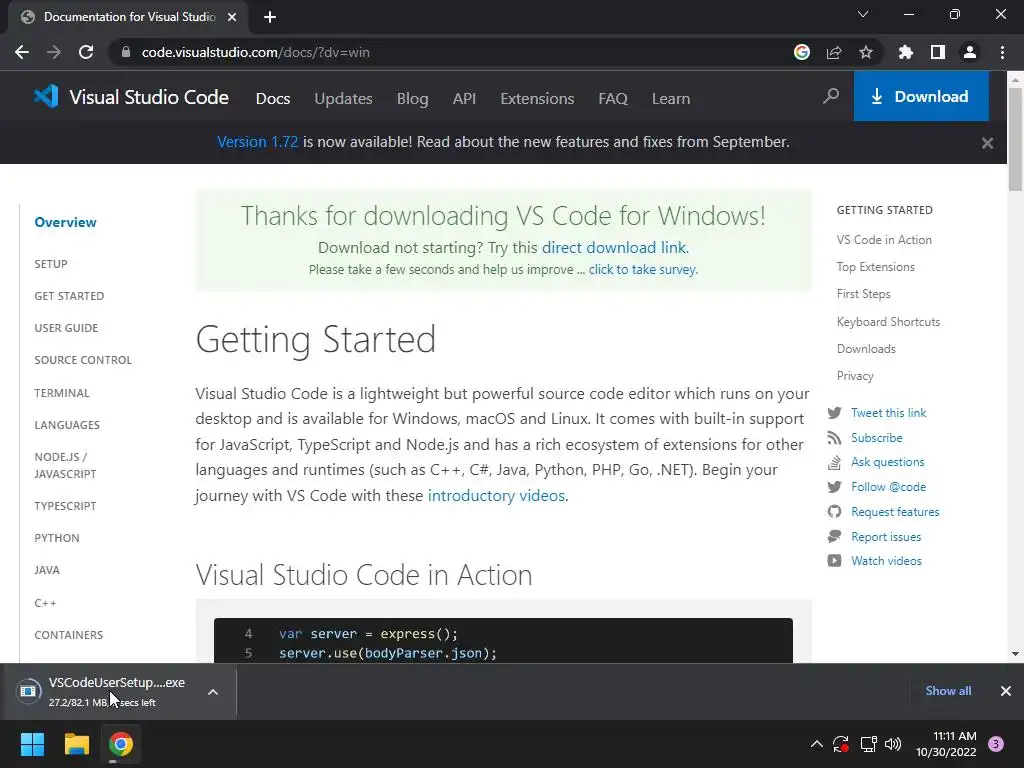Screen dimensions: 1024x768
Task: Select the Updates navigation item
Action: coord(344,99)
